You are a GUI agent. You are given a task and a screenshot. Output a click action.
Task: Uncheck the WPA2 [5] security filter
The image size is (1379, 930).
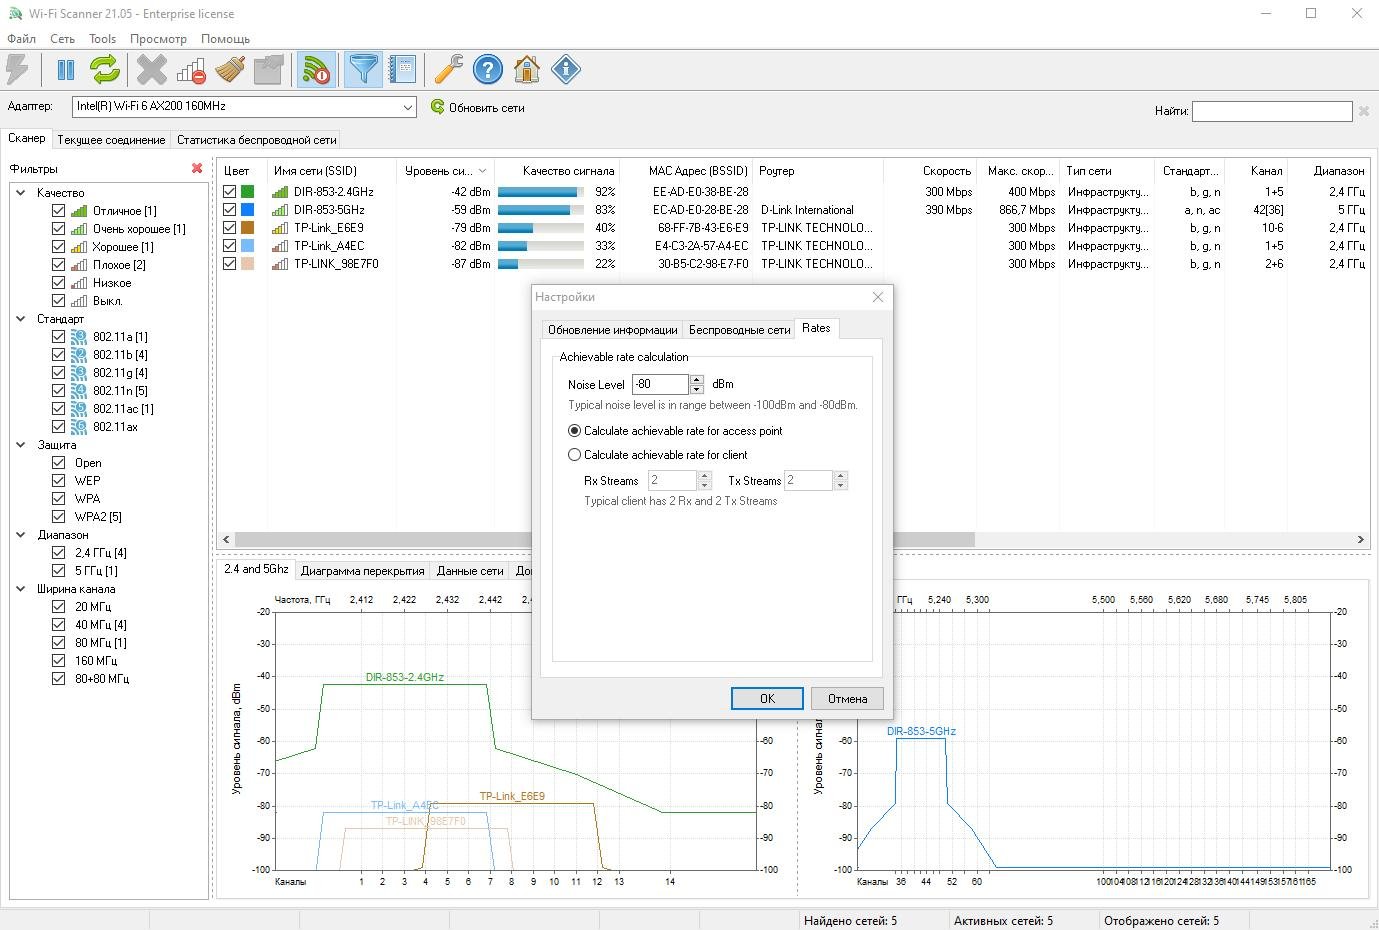click(x=58, y=517)
